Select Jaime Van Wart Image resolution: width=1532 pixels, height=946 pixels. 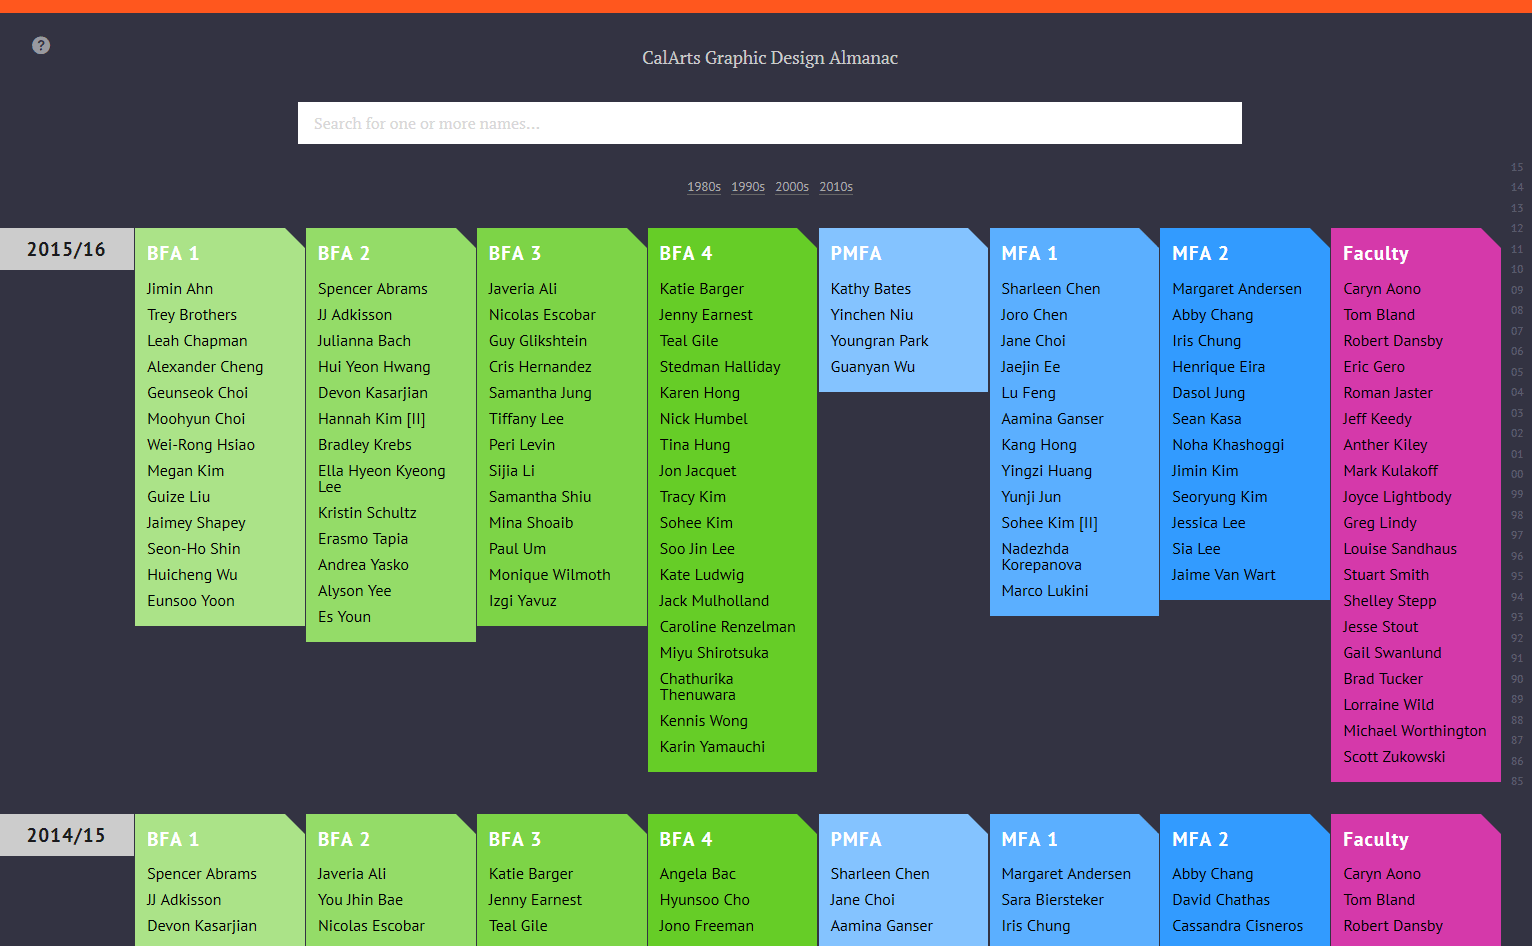click(1224, 575)
